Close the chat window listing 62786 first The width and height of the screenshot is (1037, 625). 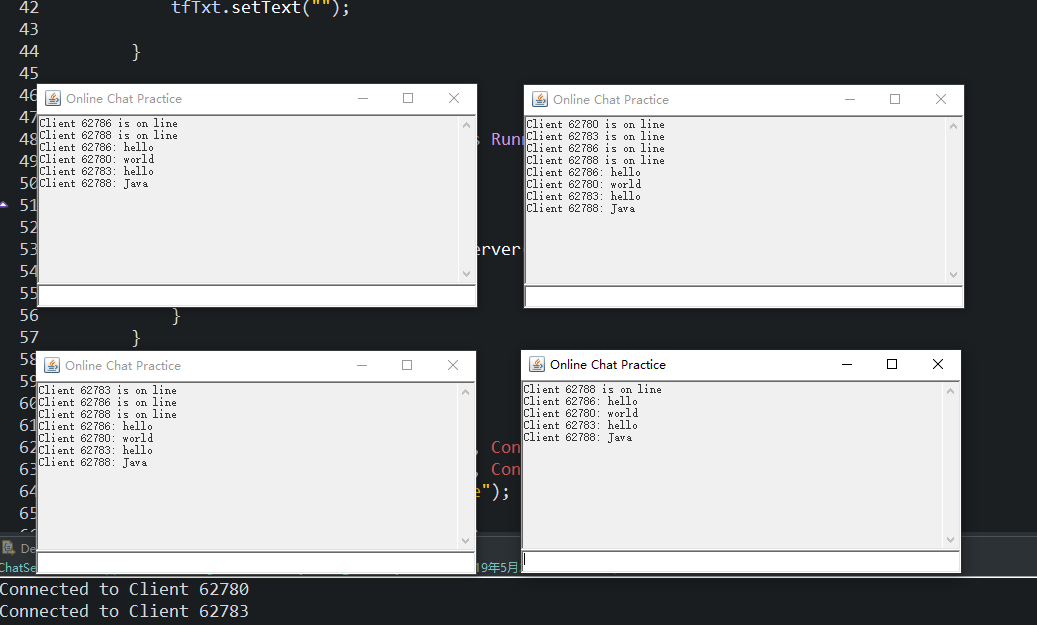click(x=454, y=99)
